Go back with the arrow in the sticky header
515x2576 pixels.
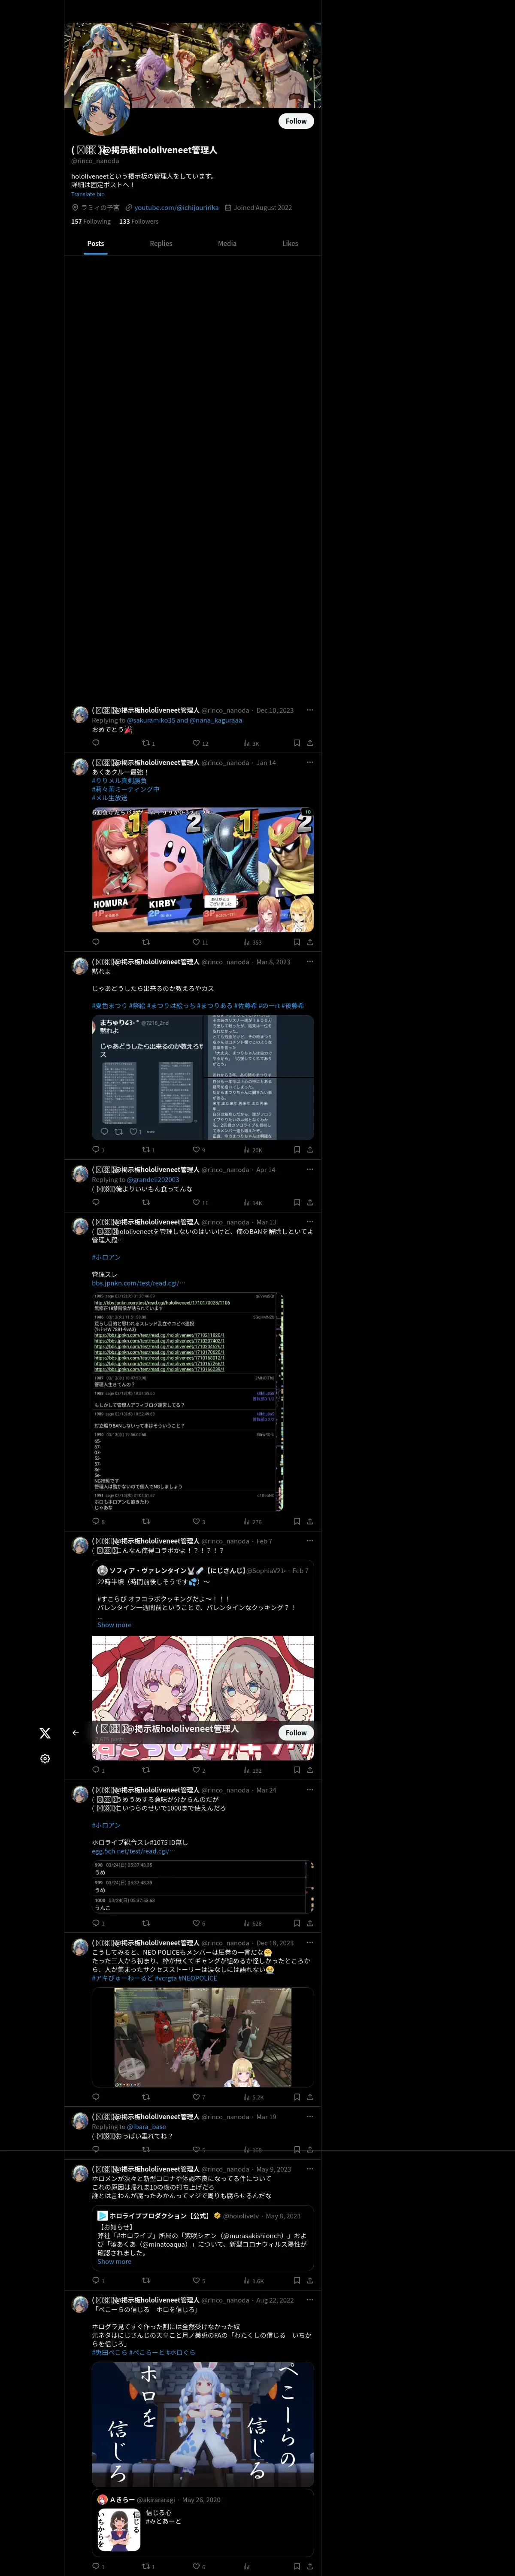pyautogui.click(x=76, y=1733)
